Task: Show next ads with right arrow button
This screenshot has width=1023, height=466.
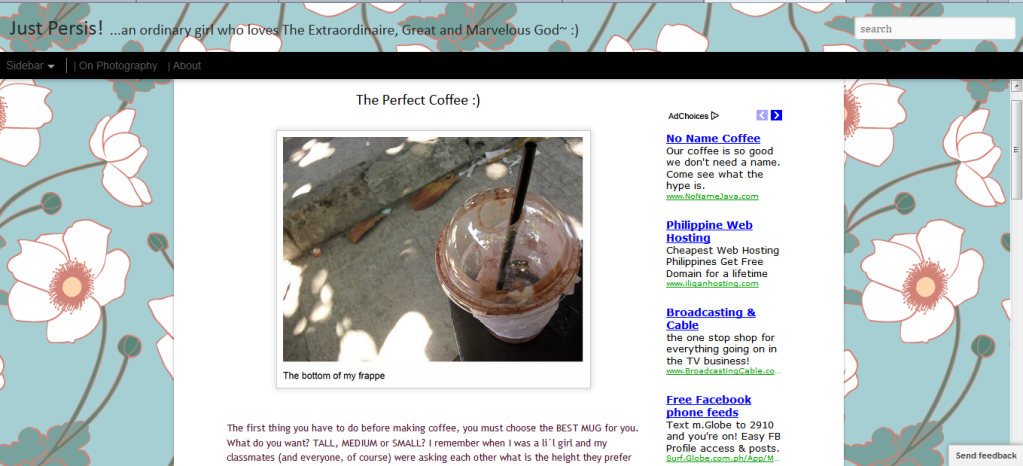Action: [776, 116]
